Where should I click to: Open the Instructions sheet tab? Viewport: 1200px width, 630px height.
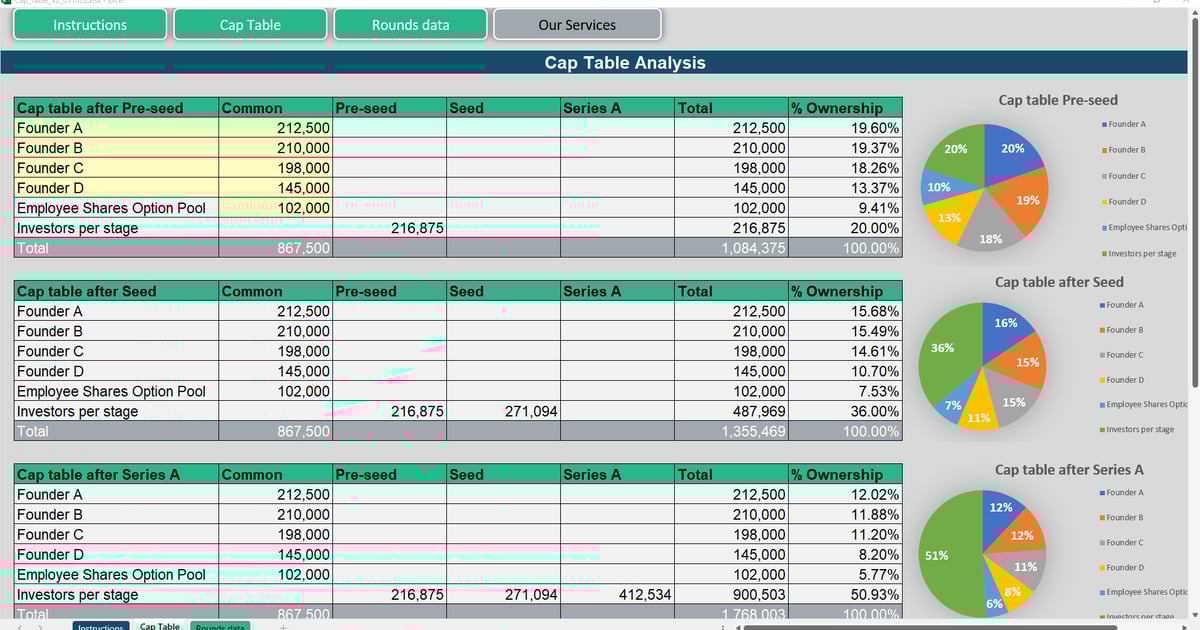point(100,627)
